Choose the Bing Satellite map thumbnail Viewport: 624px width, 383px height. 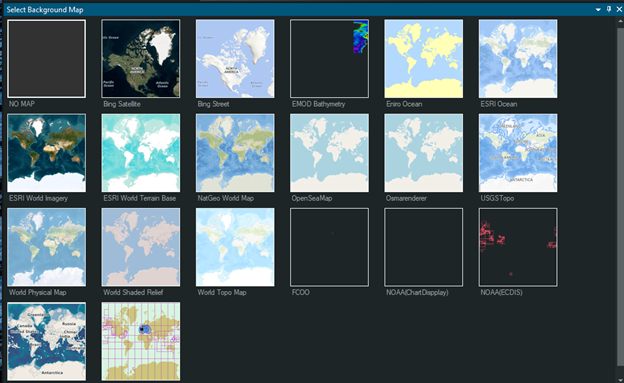[140, 59]
